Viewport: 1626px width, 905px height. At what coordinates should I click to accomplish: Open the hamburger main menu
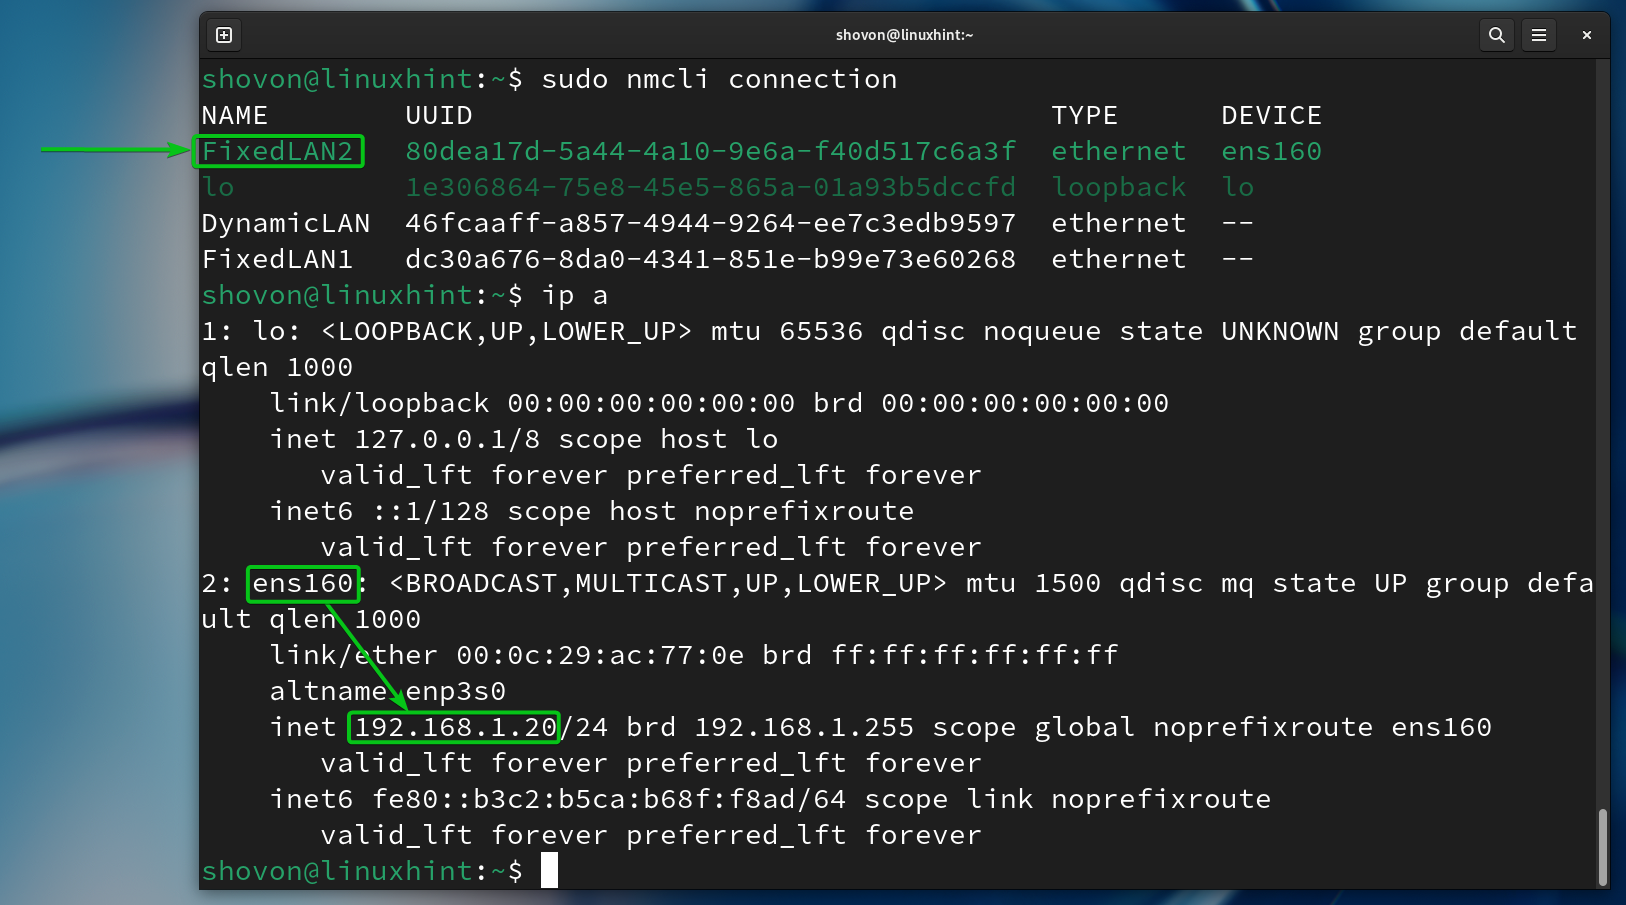click(x=1539, y=35)
